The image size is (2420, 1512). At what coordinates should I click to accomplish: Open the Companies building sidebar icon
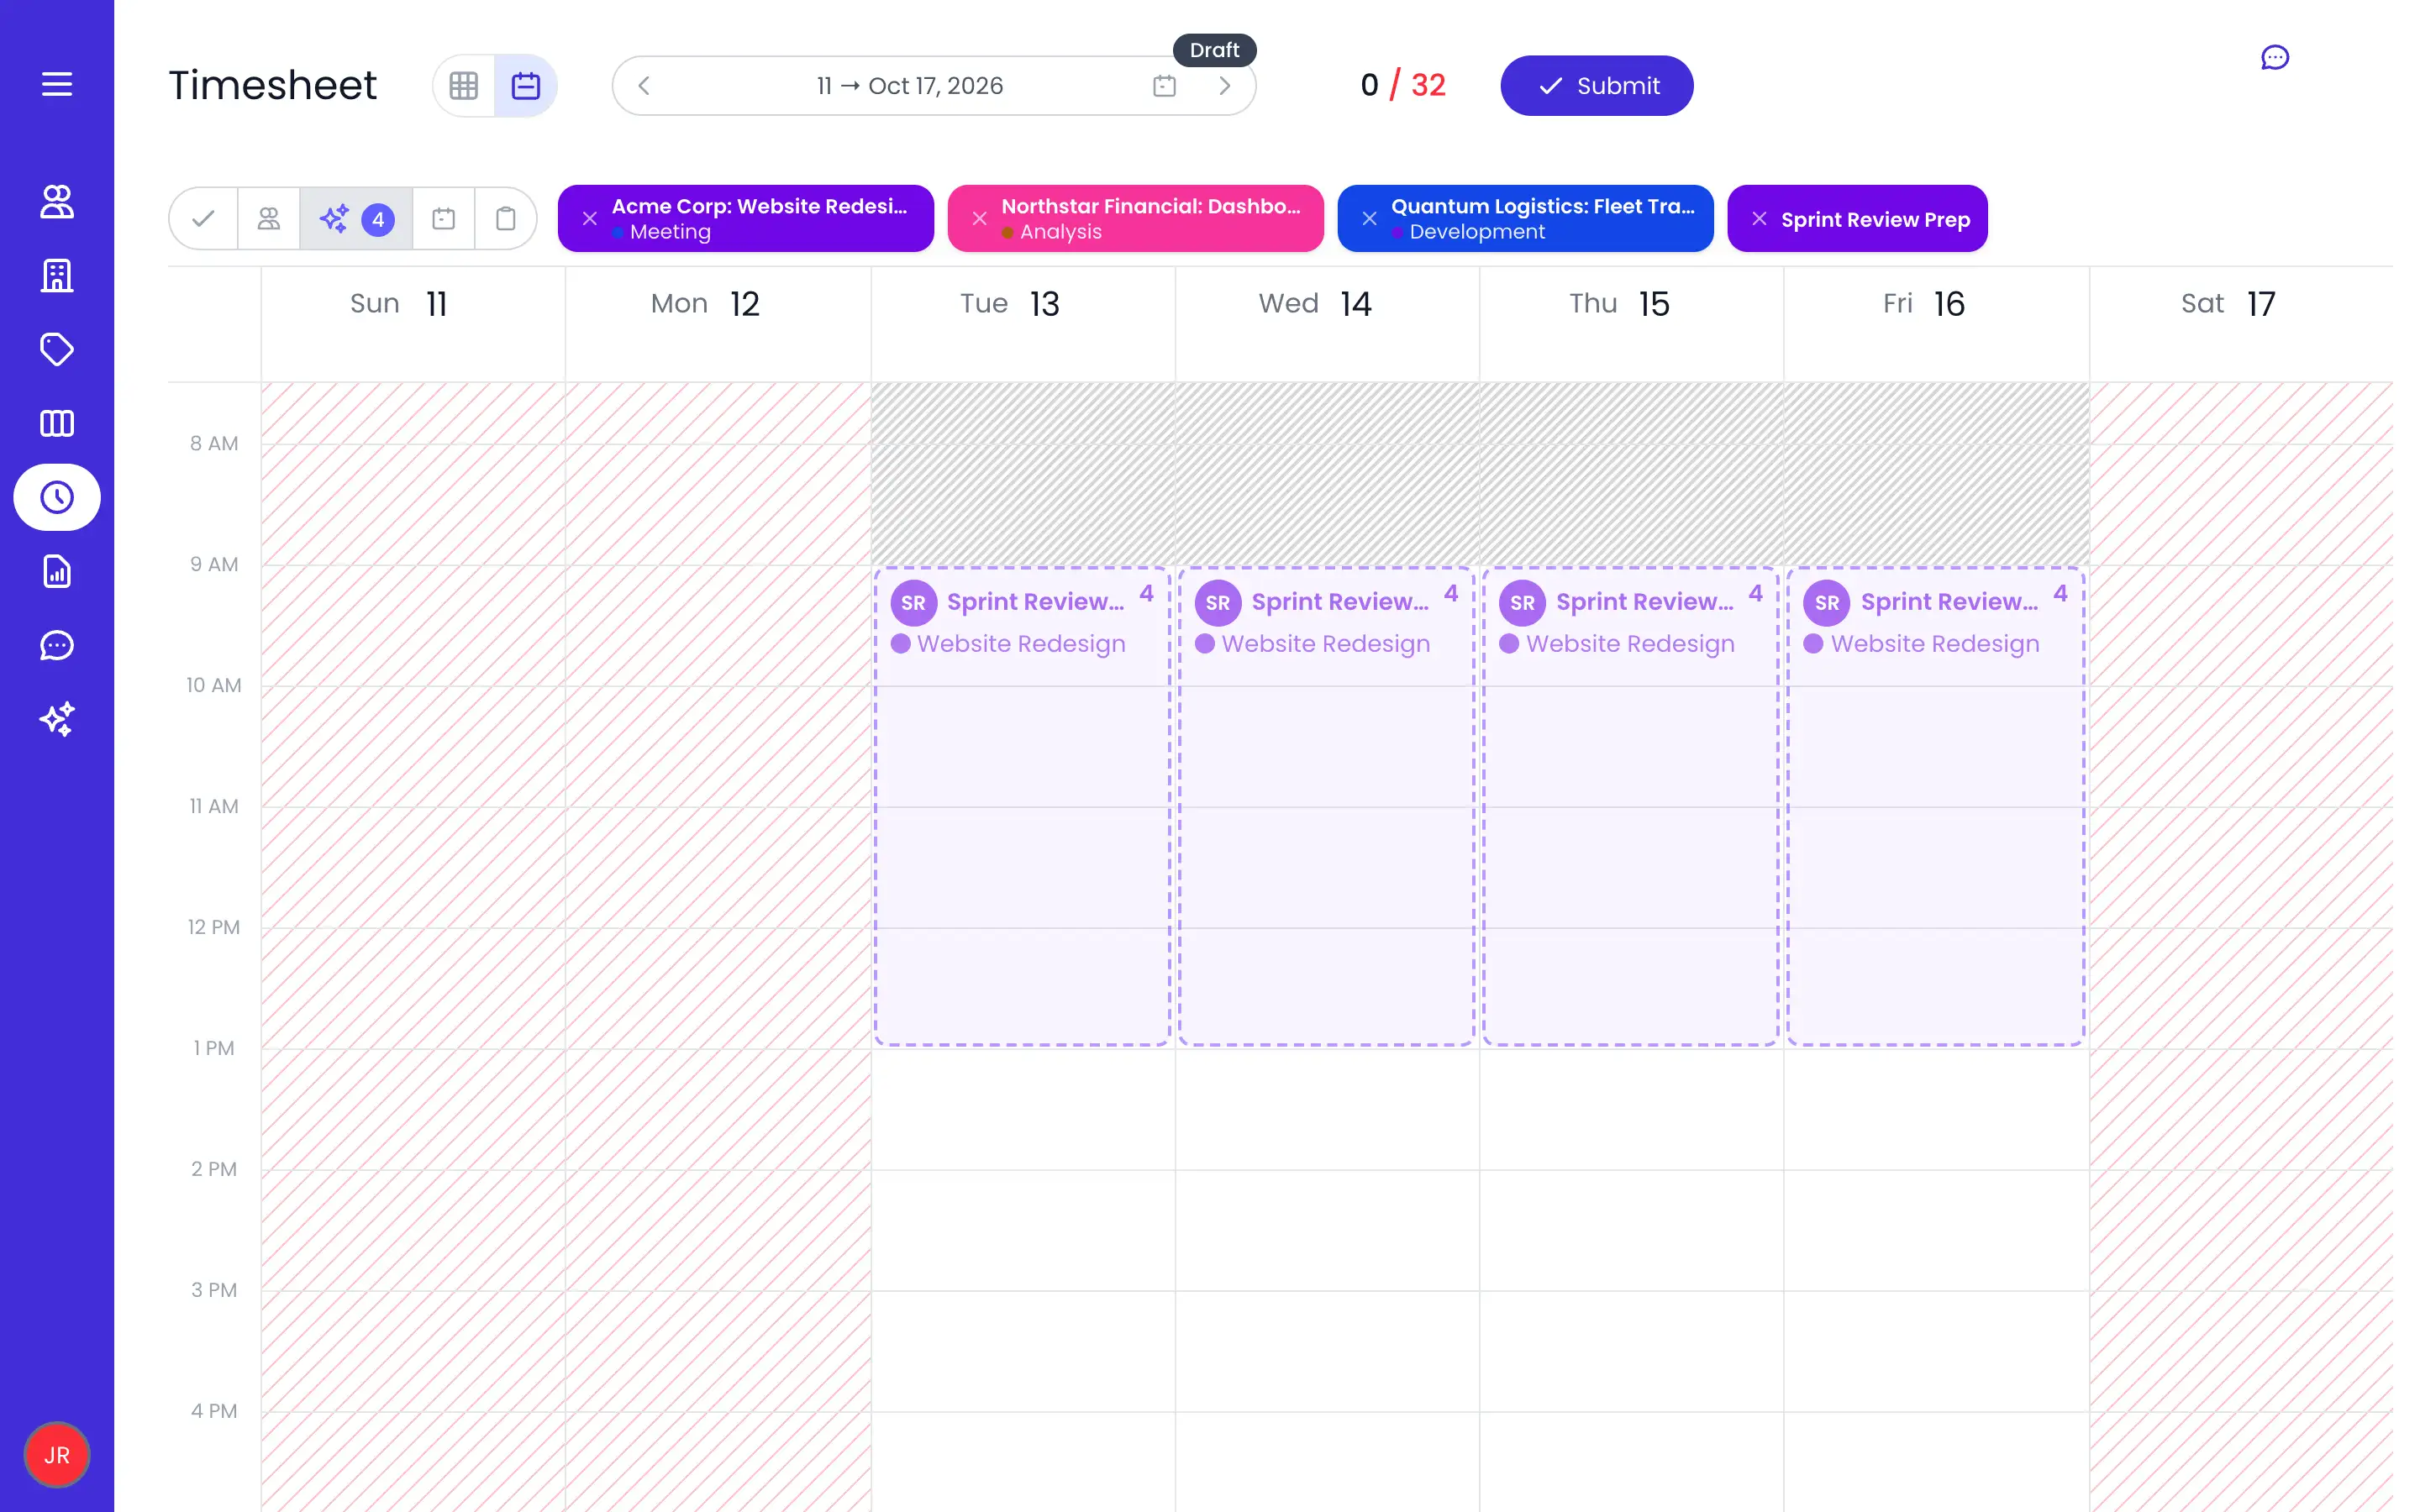pyautogui.click(x=57, y=275)
